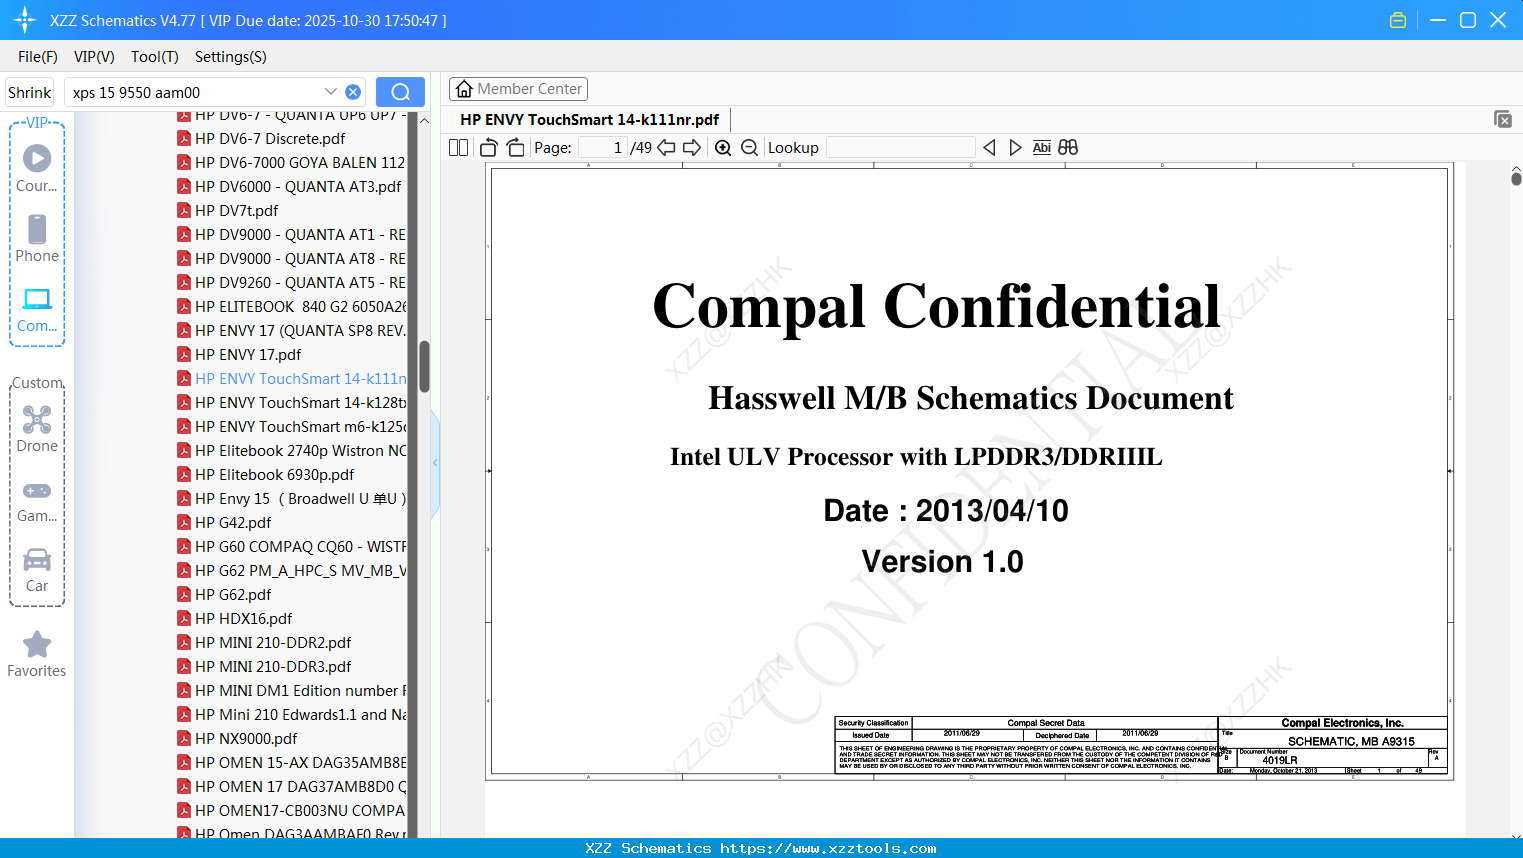This screenshot has width=1523, height=858.
Task: Zoom in on the schematic
Action: (x=723, y=147)
